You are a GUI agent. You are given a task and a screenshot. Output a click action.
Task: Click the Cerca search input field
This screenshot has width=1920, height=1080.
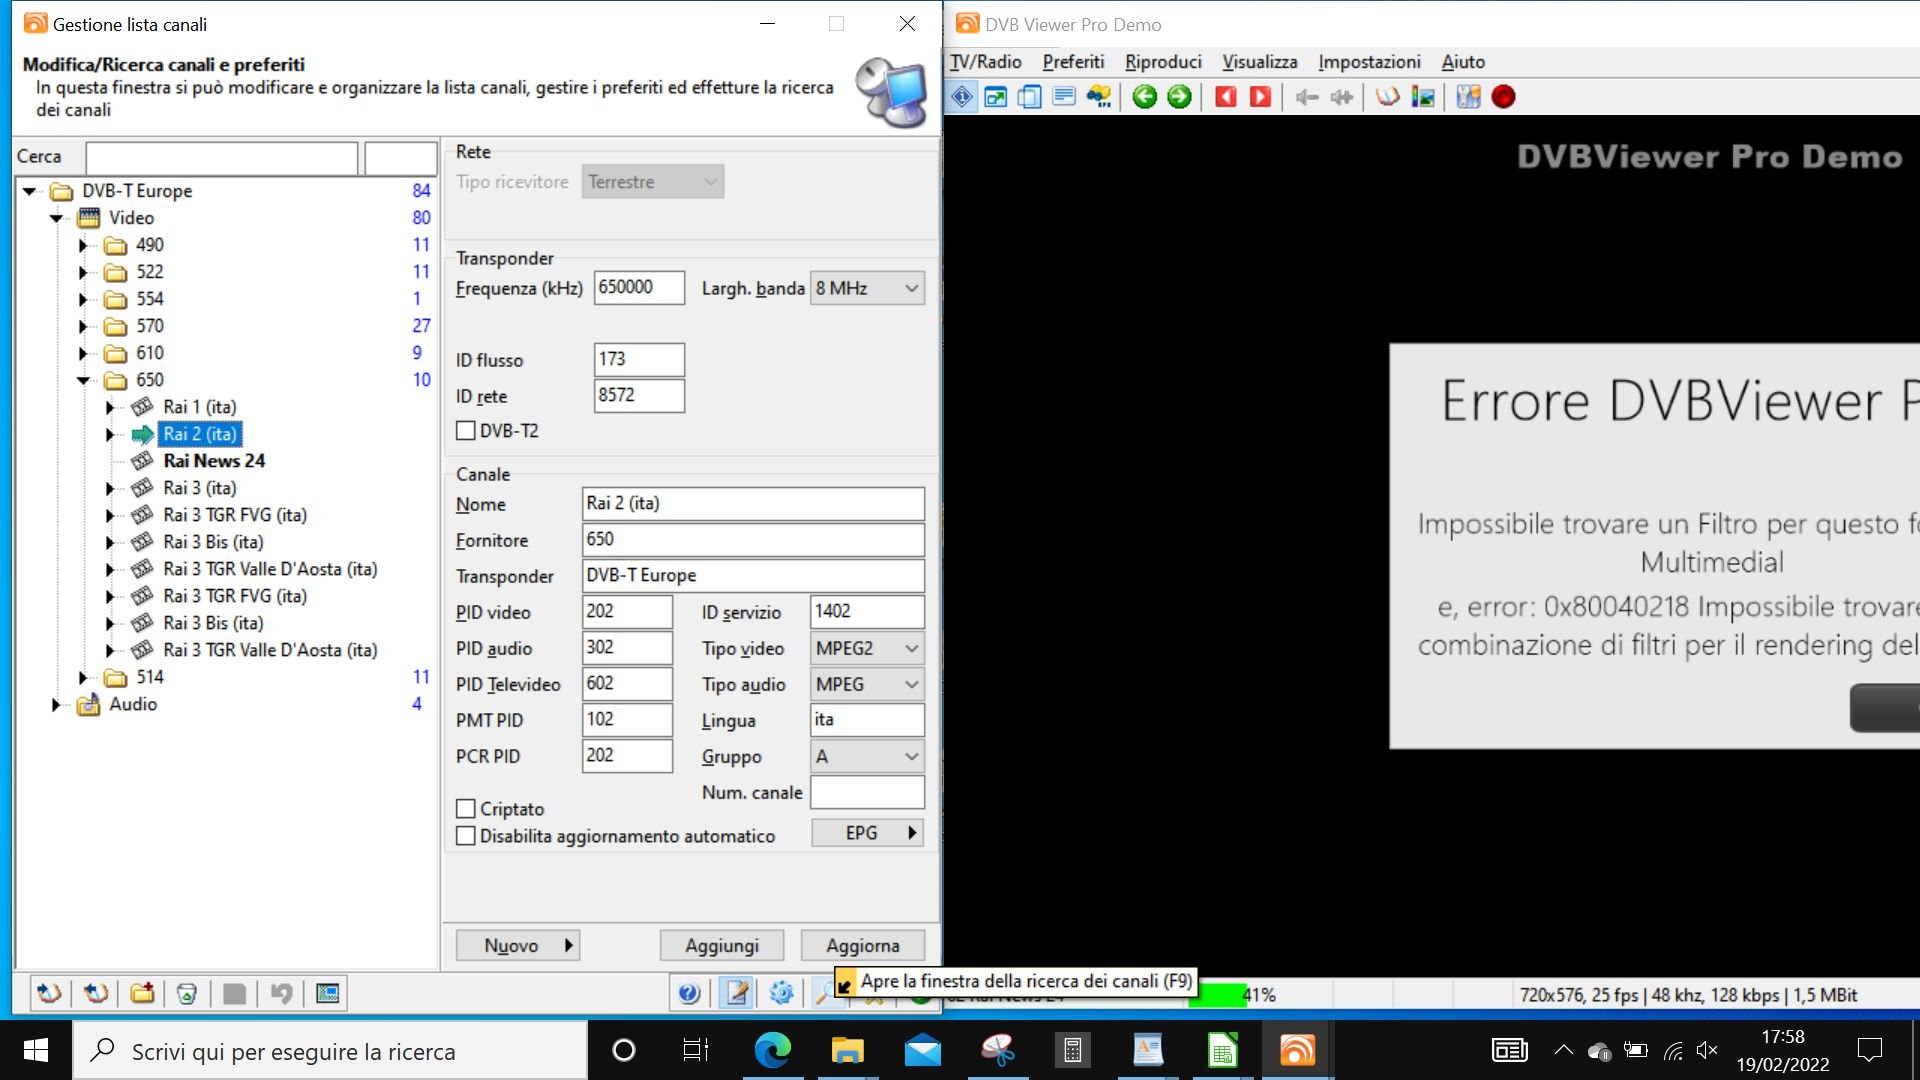[222, 158]
